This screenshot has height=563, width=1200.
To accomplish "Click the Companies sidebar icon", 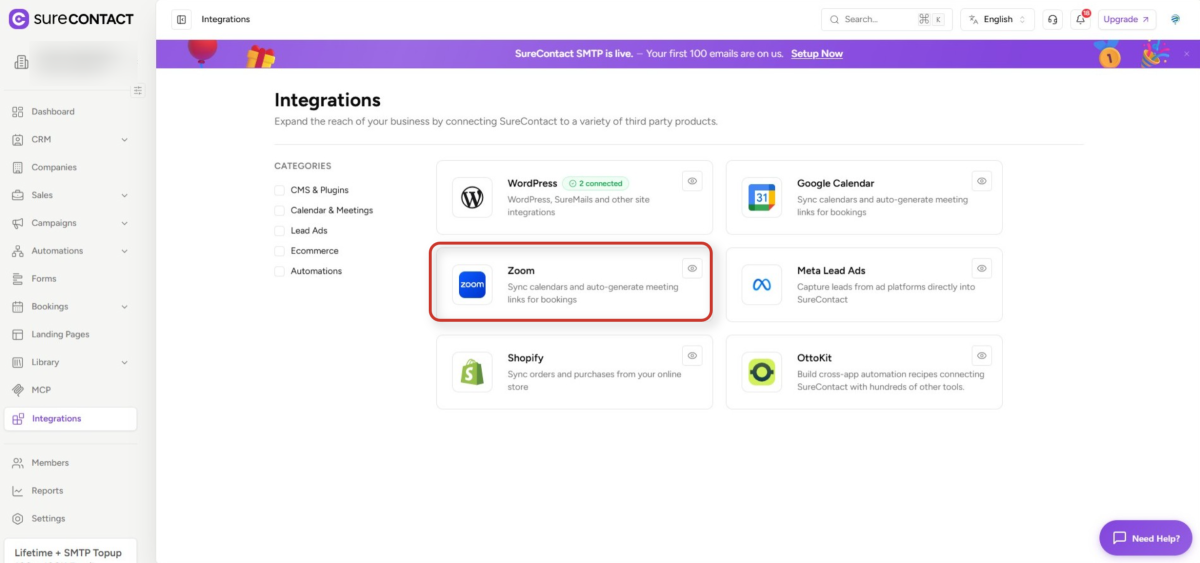I will [x=18, y=168].
